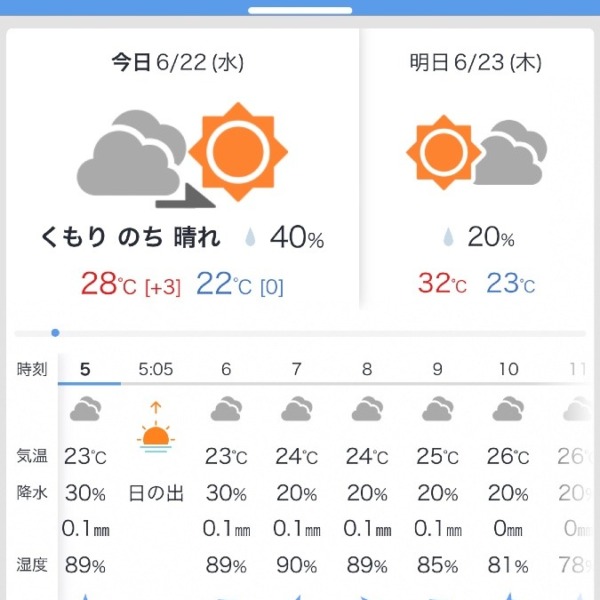Tap the cloud icon for 8 o'clock
Image resolution: width=600 pixels, height=600 pixels.
click(367, 409)
